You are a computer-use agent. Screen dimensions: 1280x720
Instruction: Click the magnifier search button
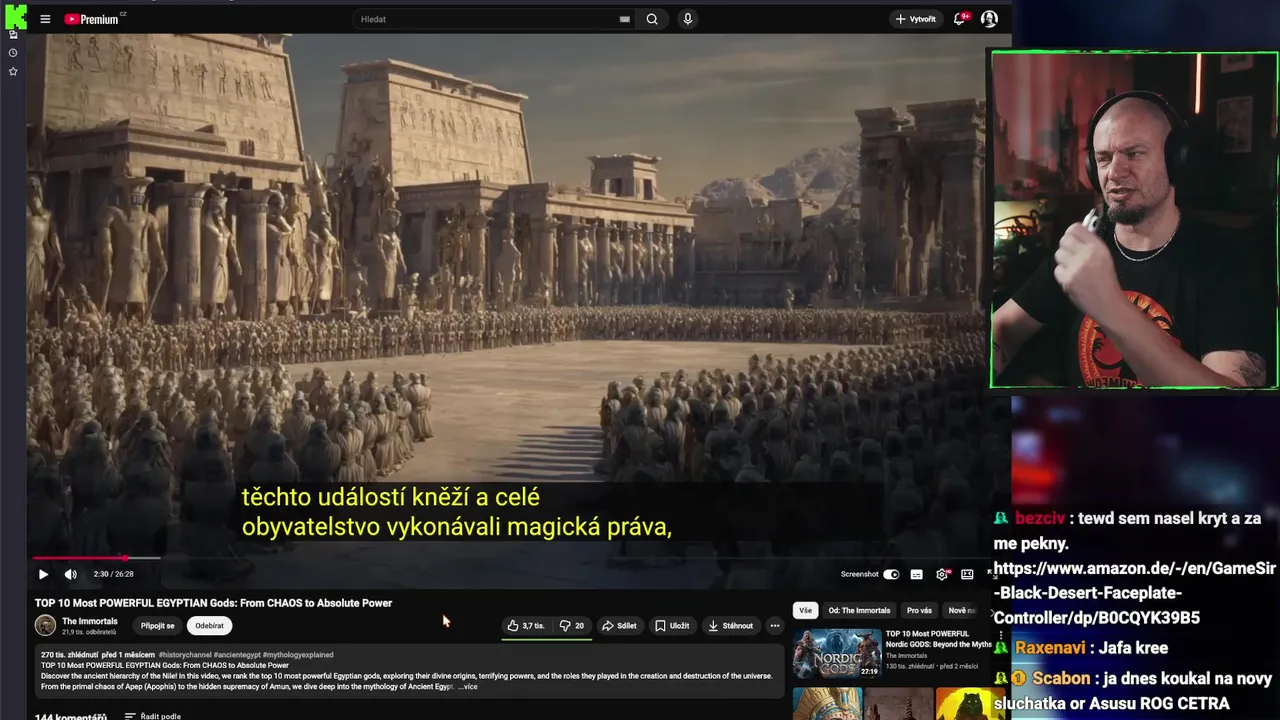click(x=652, y=19)
